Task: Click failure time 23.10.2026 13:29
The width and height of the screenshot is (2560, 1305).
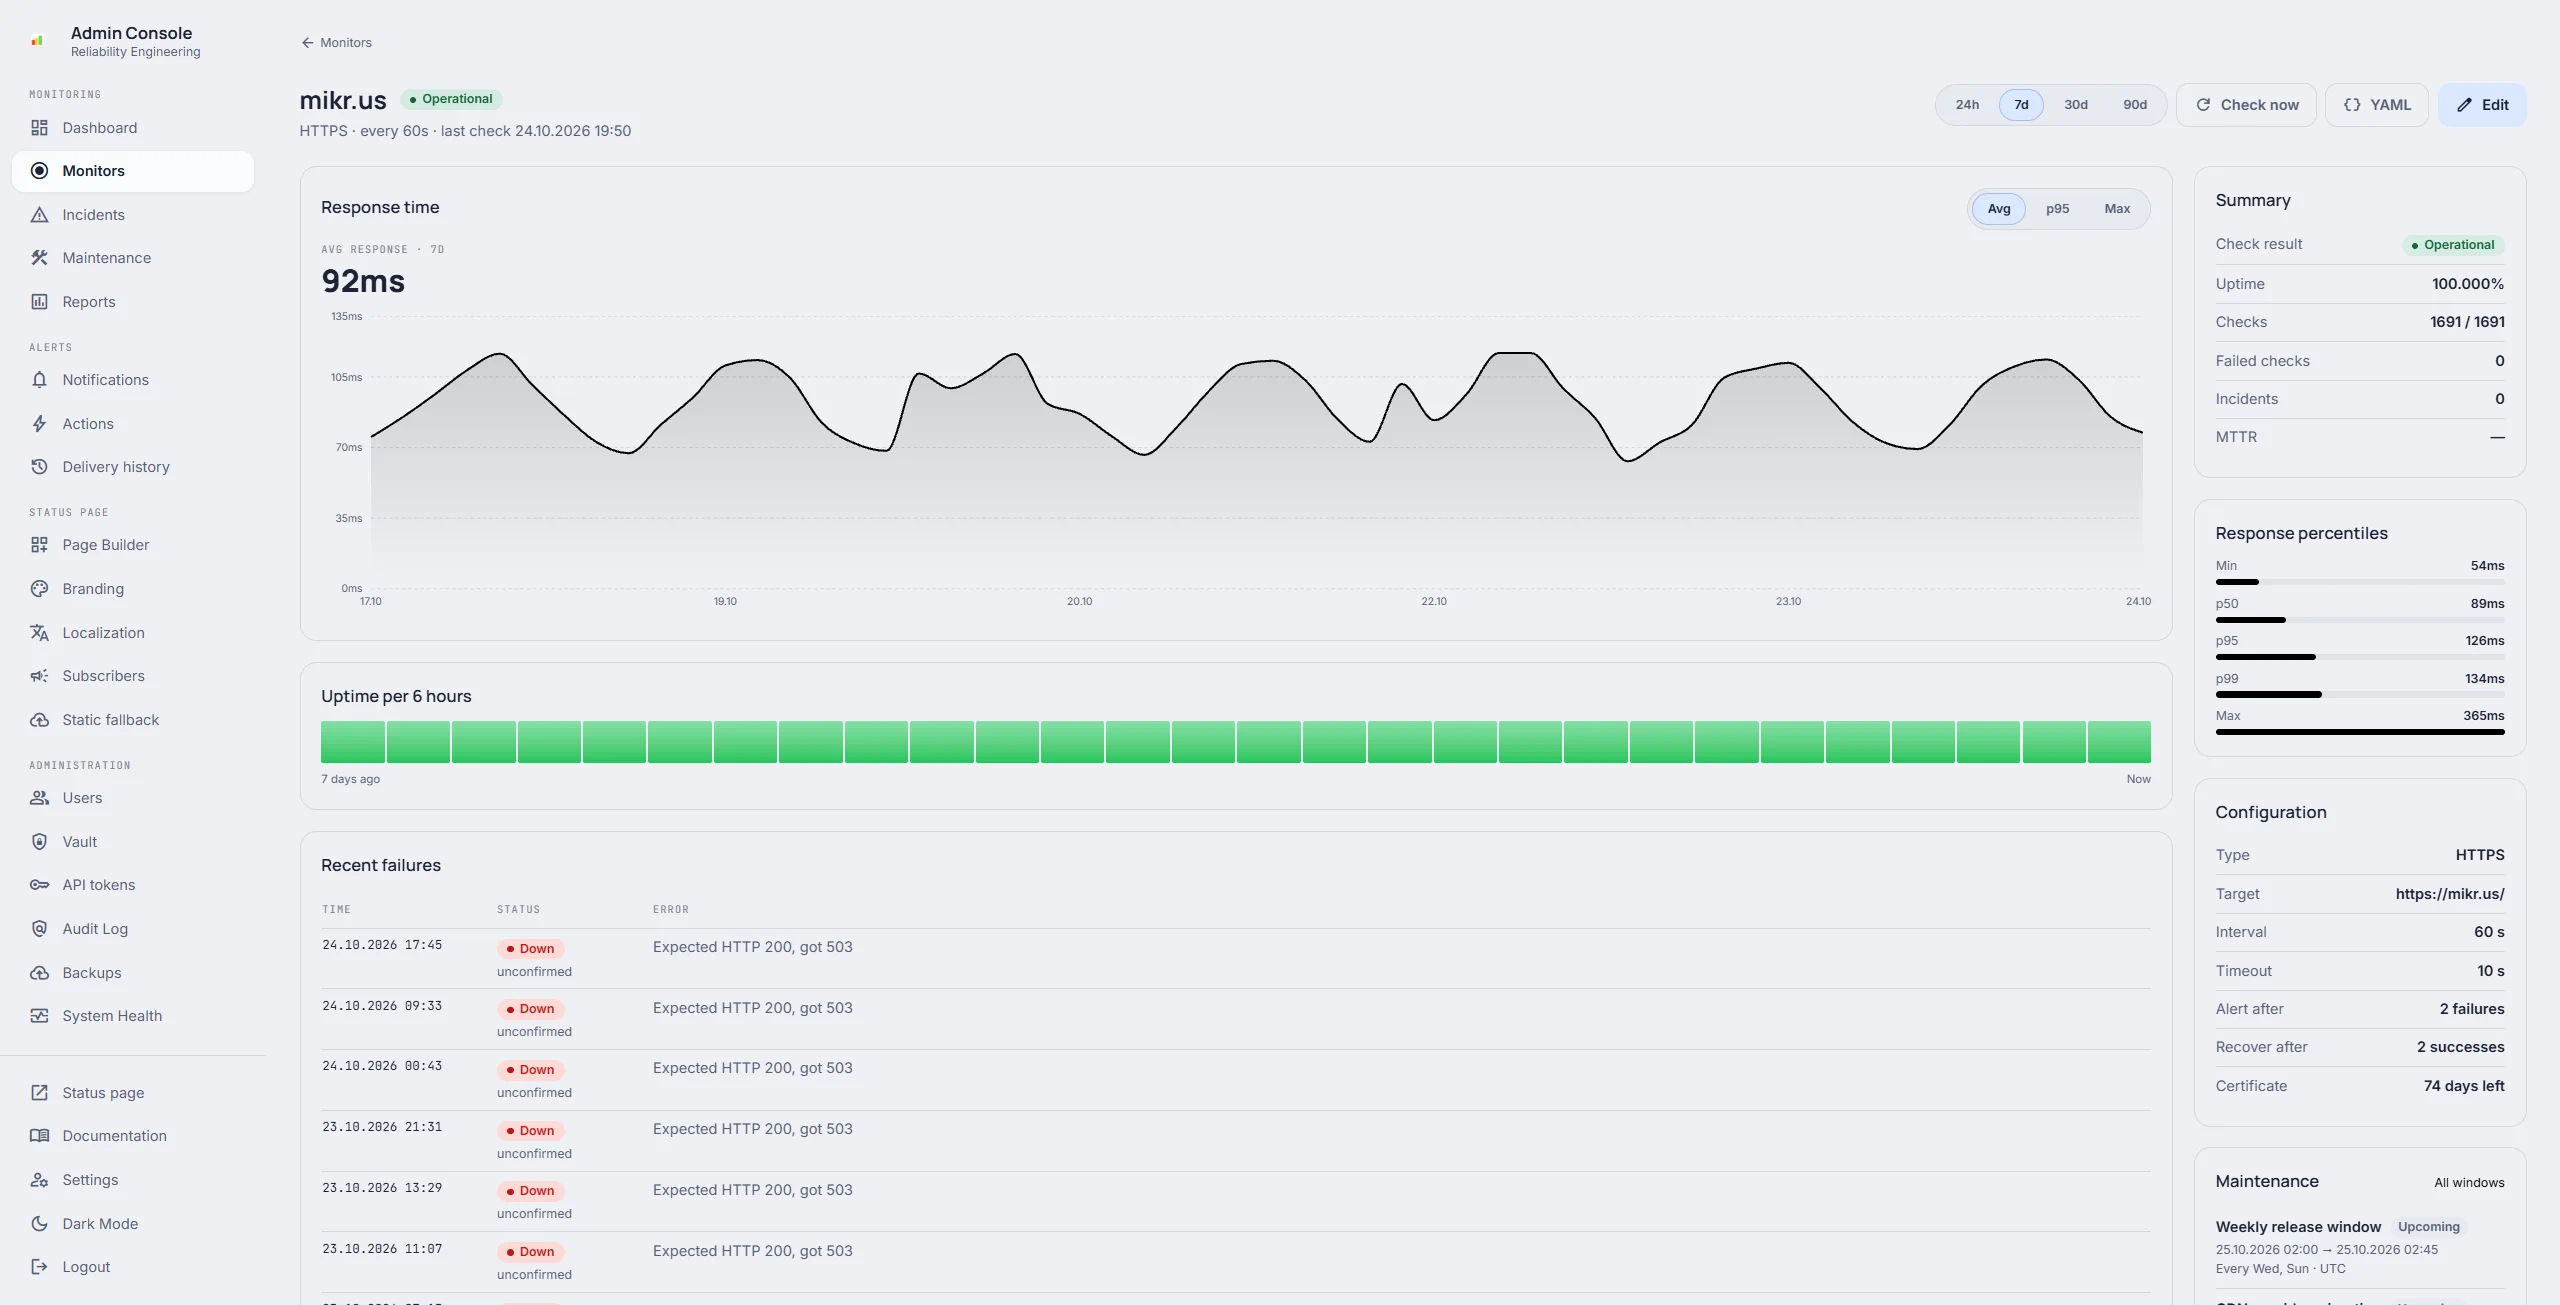Action: point(382,1188)
